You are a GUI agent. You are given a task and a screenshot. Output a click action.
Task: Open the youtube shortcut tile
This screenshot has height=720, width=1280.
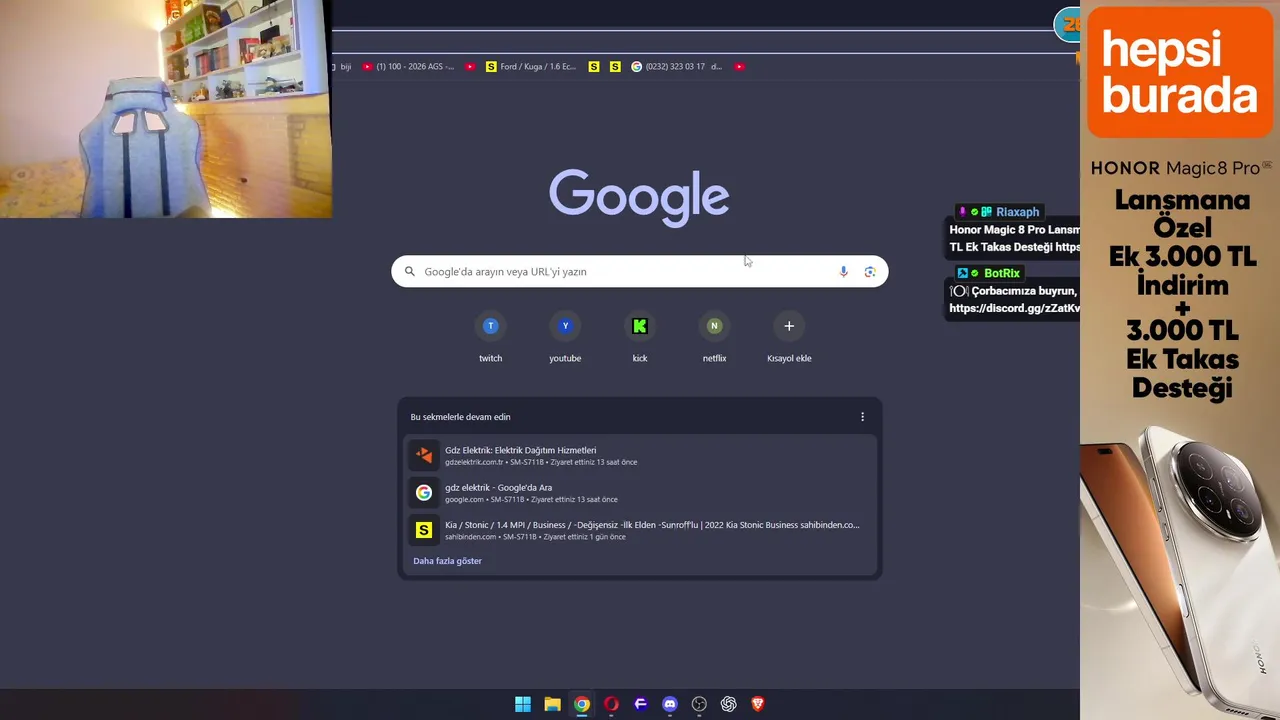pyautogui.click(x=565, y=337)
